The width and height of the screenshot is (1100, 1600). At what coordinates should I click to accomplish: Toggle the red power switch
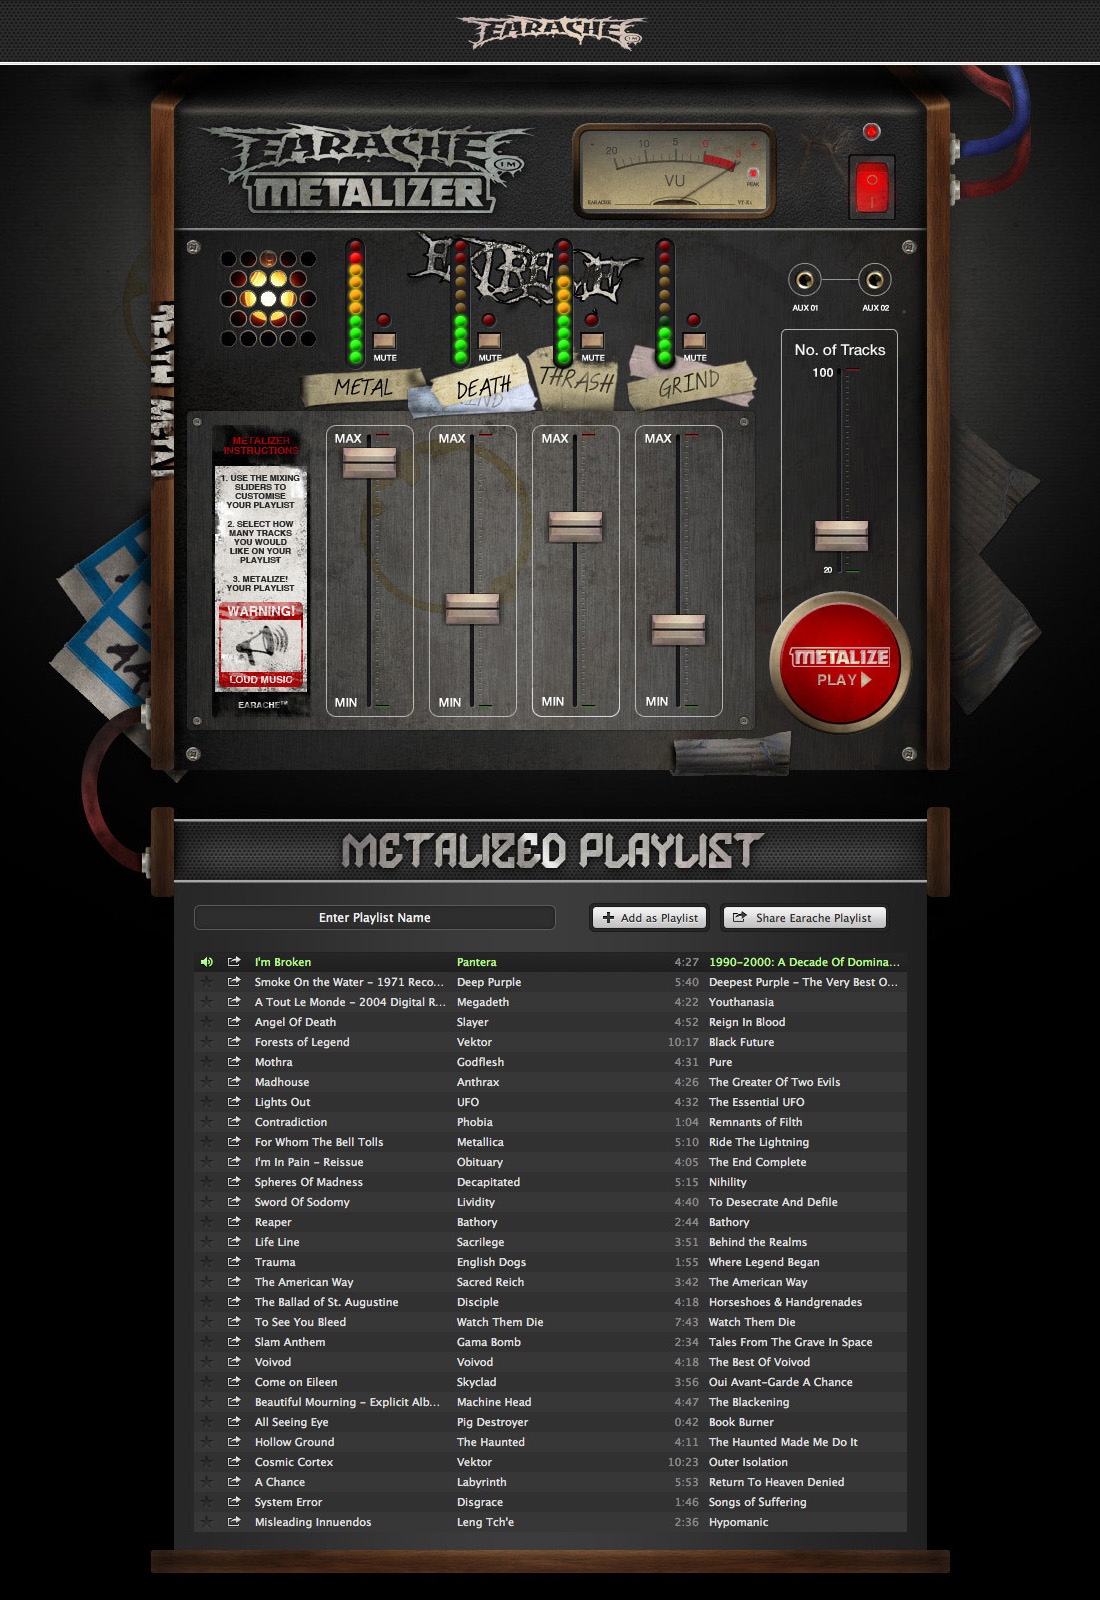871,187
